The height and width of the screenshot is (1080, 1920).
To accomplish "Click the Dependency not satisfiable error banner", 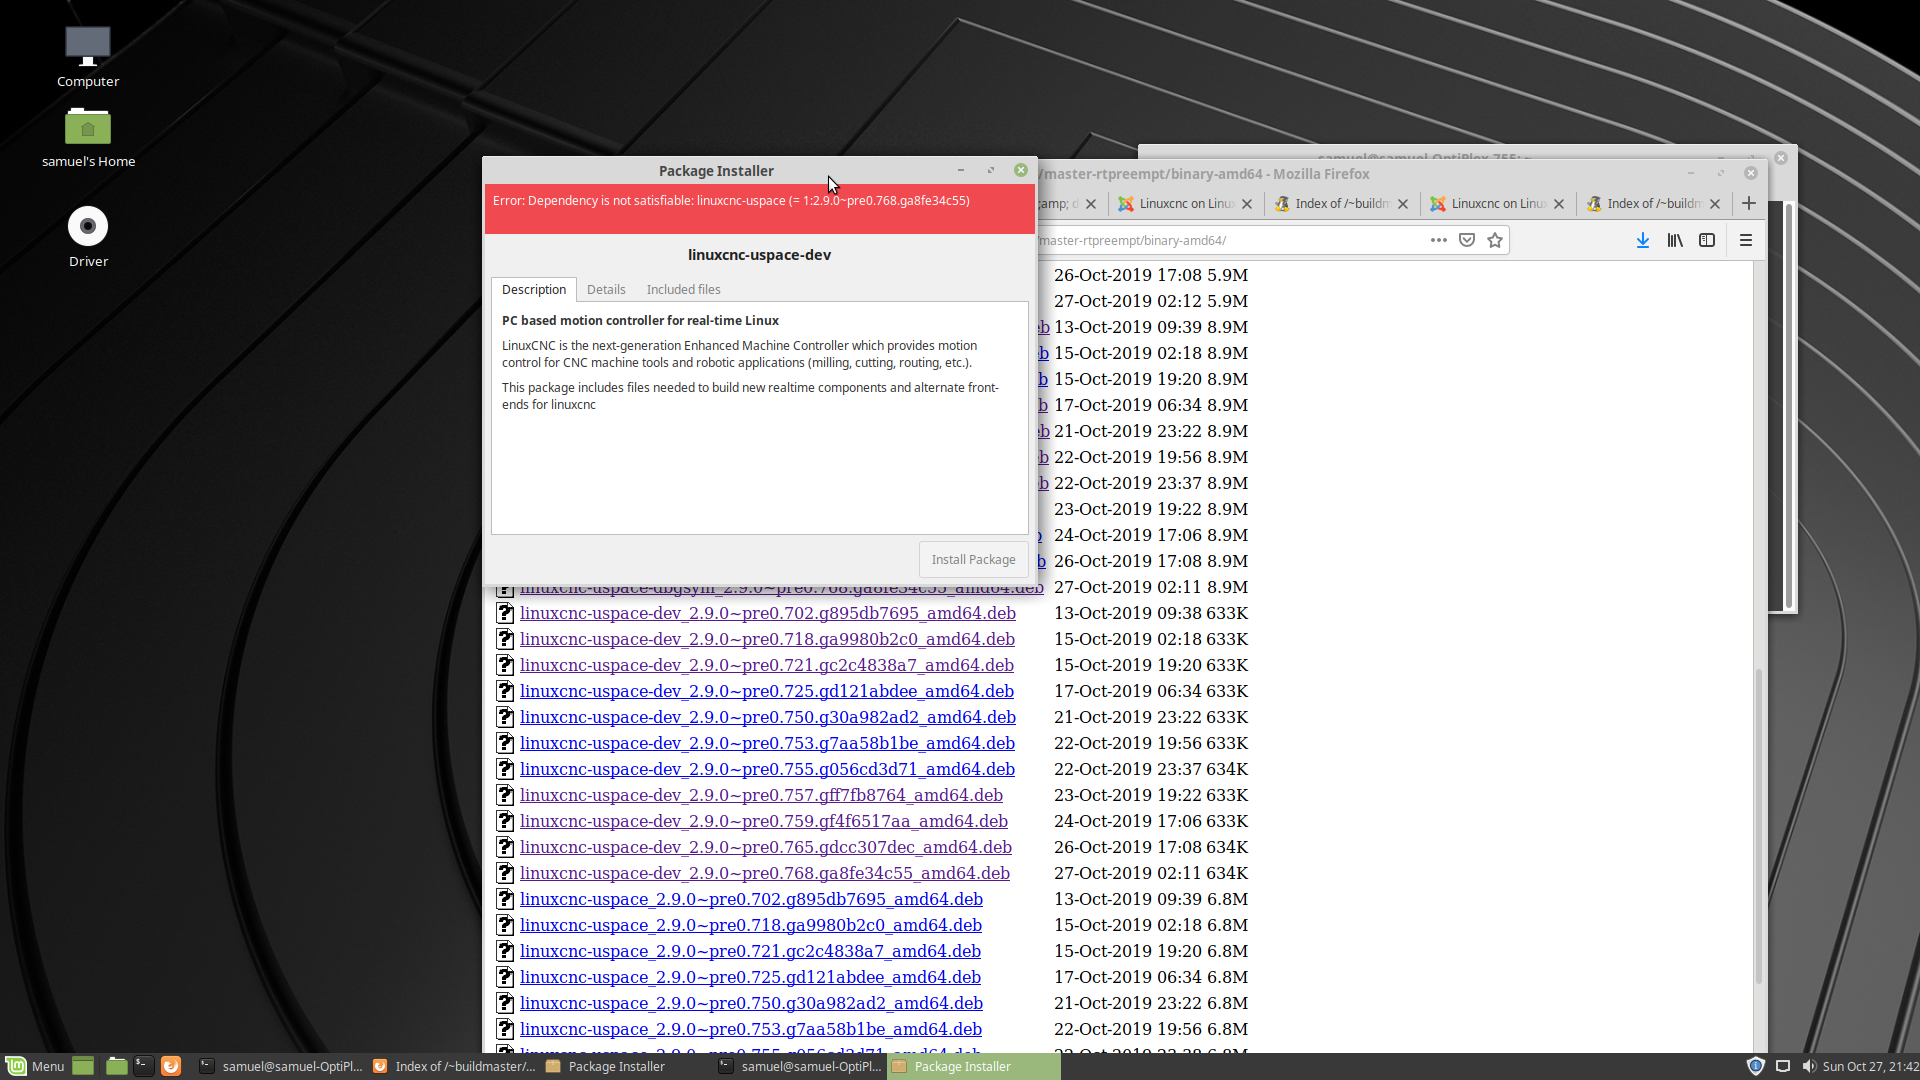I will (760, 209).
